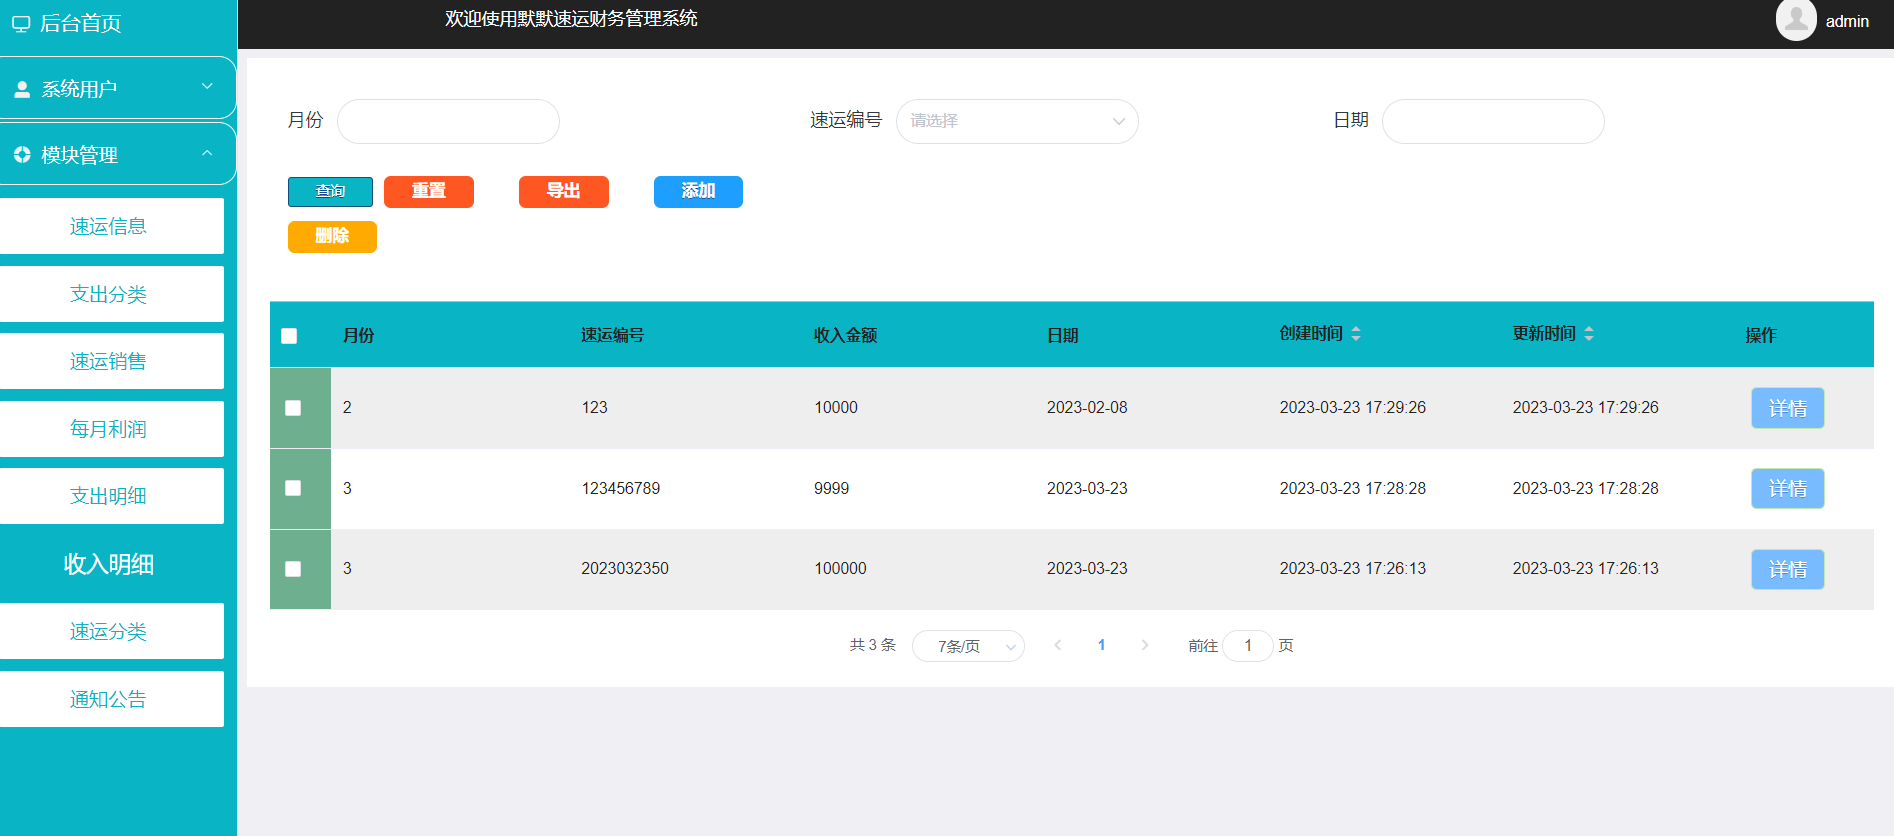The width and height of the screenshot is (1894, 836).
Task: Click the admin avatar icon
Action: (1796, 20)
